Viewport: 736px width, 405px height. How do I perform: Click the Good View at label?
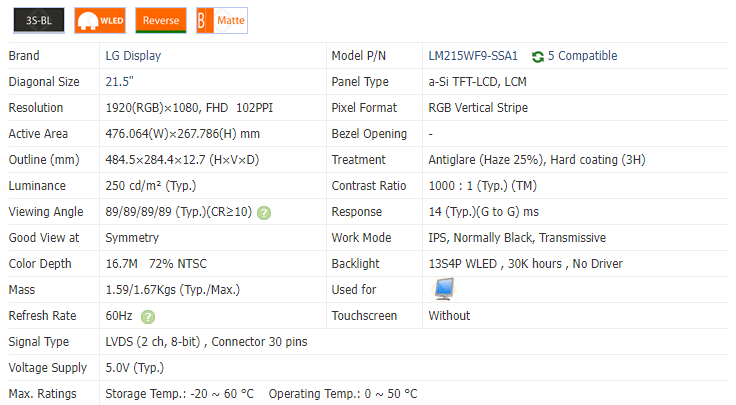pyautogui.click(x=44, y=238)
